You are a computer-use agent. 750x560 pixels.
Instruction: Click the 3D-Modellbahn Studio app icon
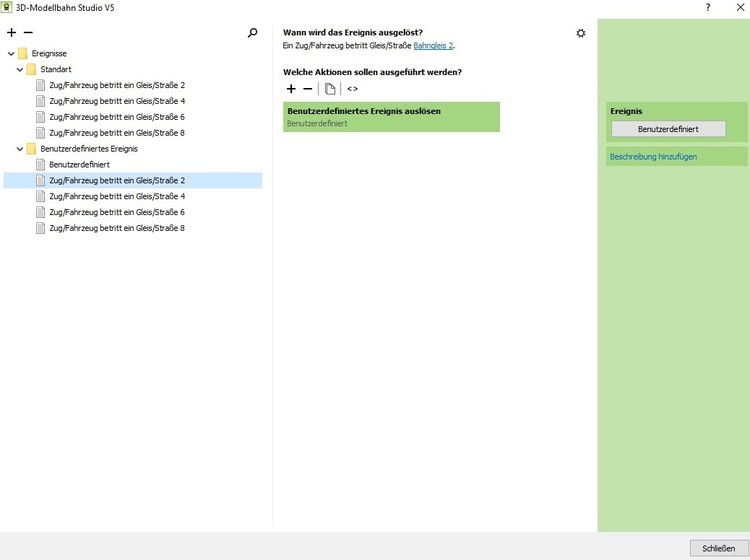pos(6,7)
